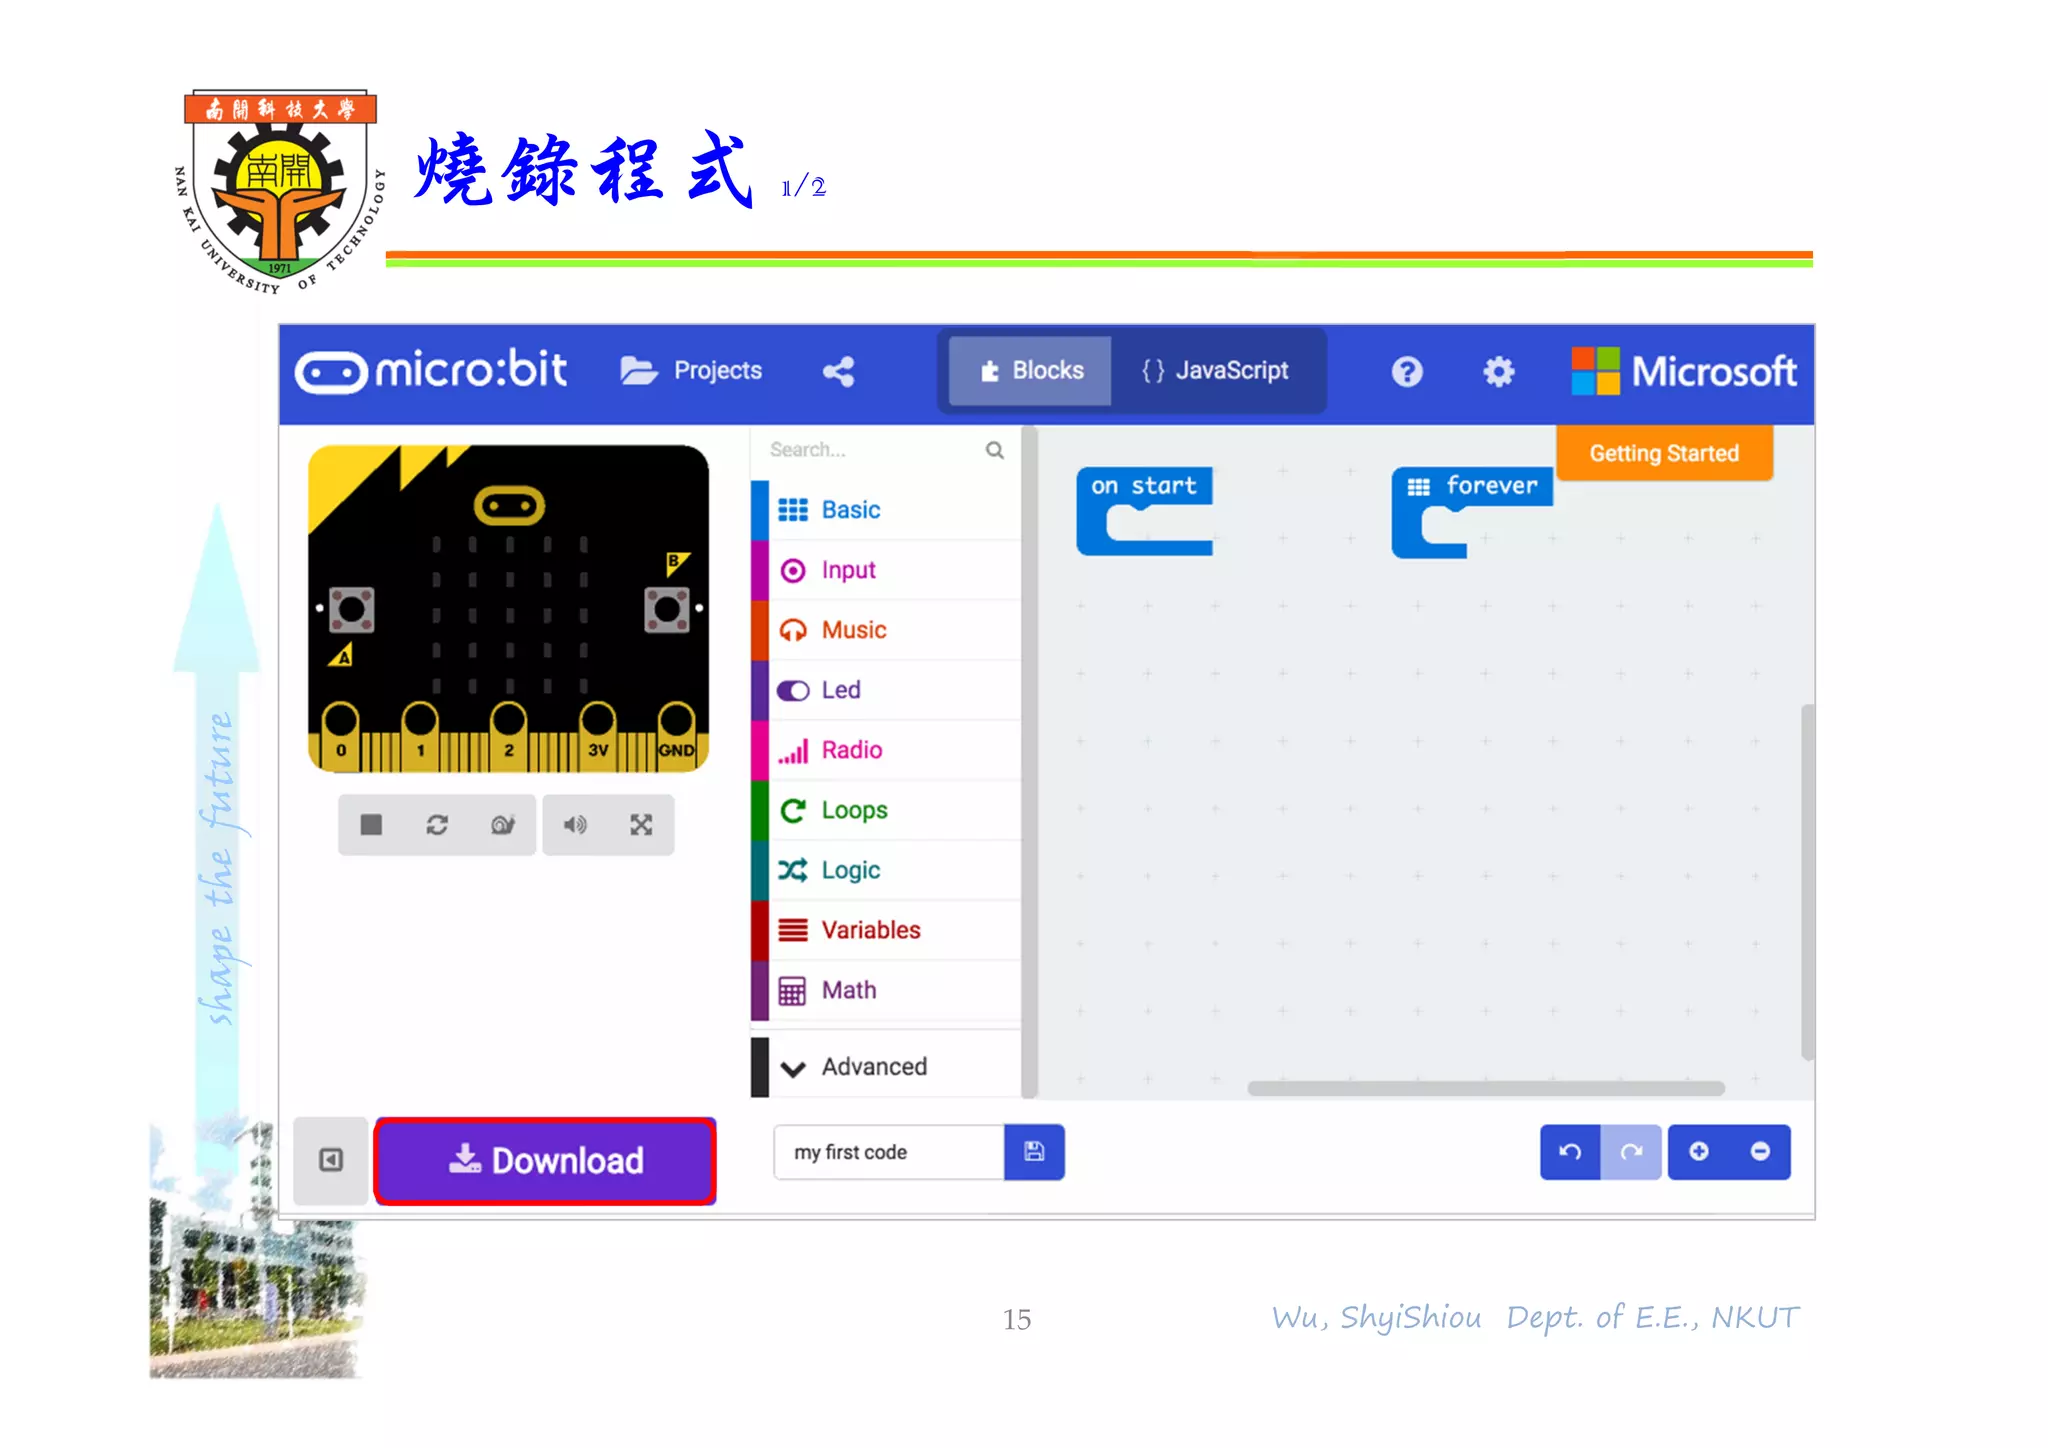Redo the last change
Viewport: 2048px width, 1448px height.
pos(1631,1152)
